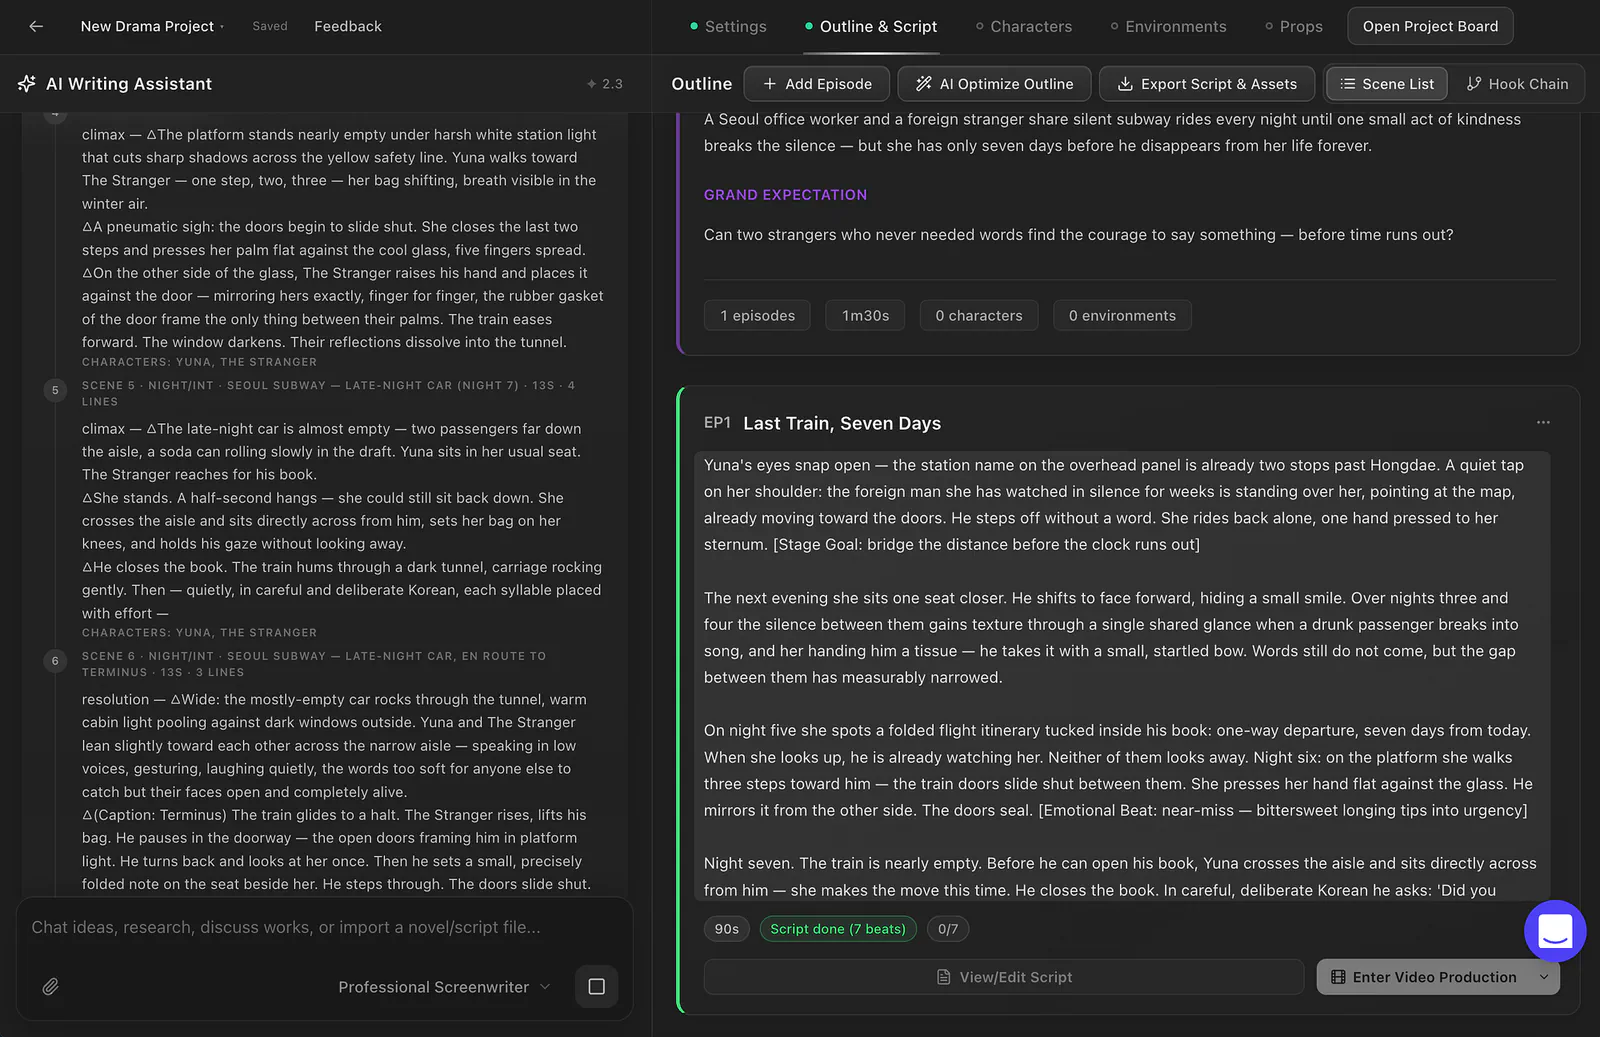
Task: Click AI Optimize Outline wand button
Action: coord(994,84)
